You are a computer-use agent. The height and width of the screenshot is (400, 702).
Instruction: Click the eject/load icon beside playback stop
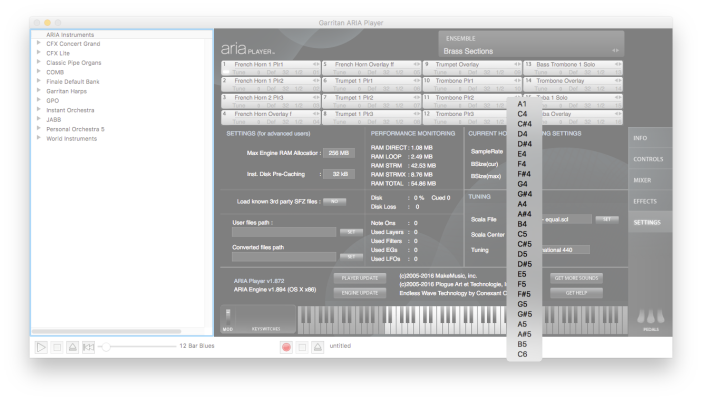click(x=73, y=347)
